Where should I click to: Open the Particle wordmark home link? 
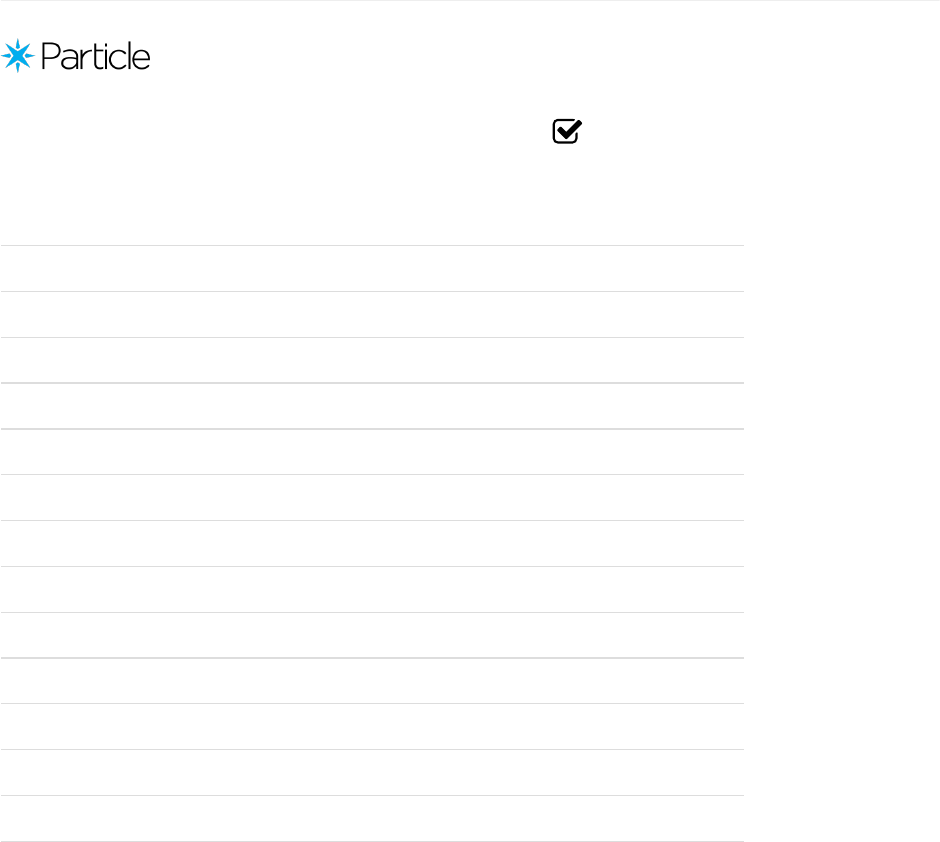[95, 56]
